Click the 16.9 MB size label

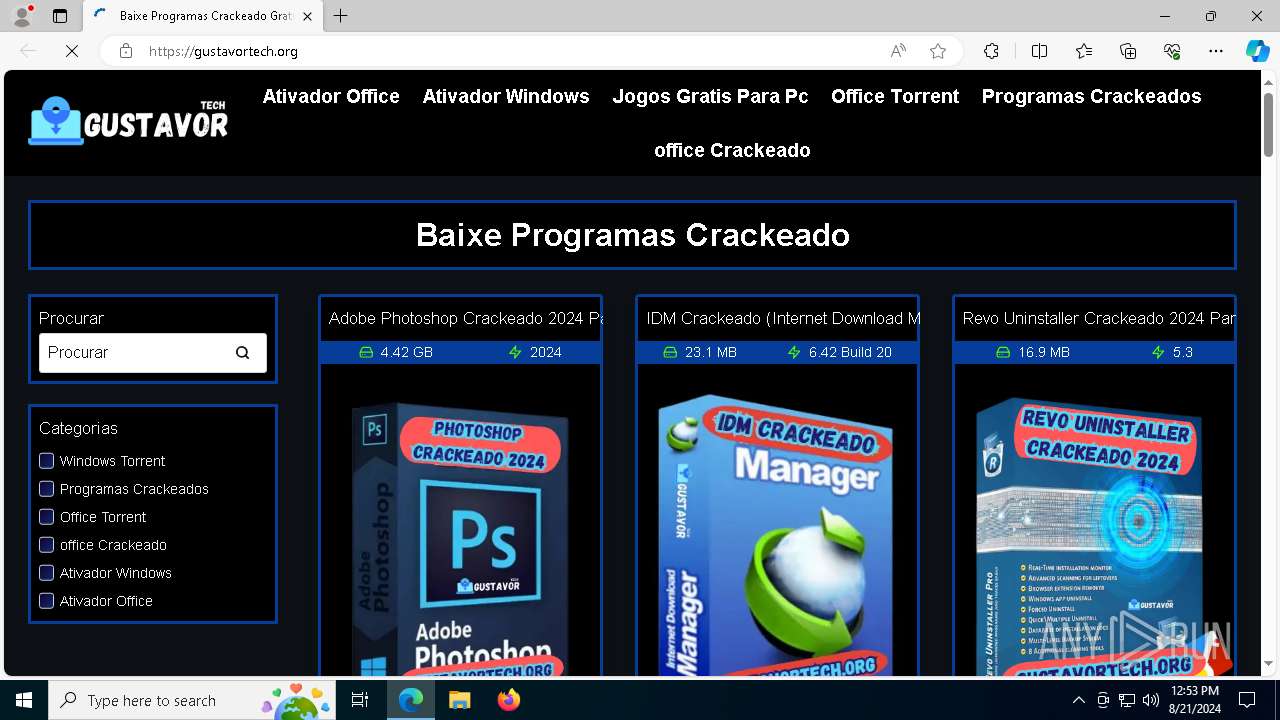1044,352
